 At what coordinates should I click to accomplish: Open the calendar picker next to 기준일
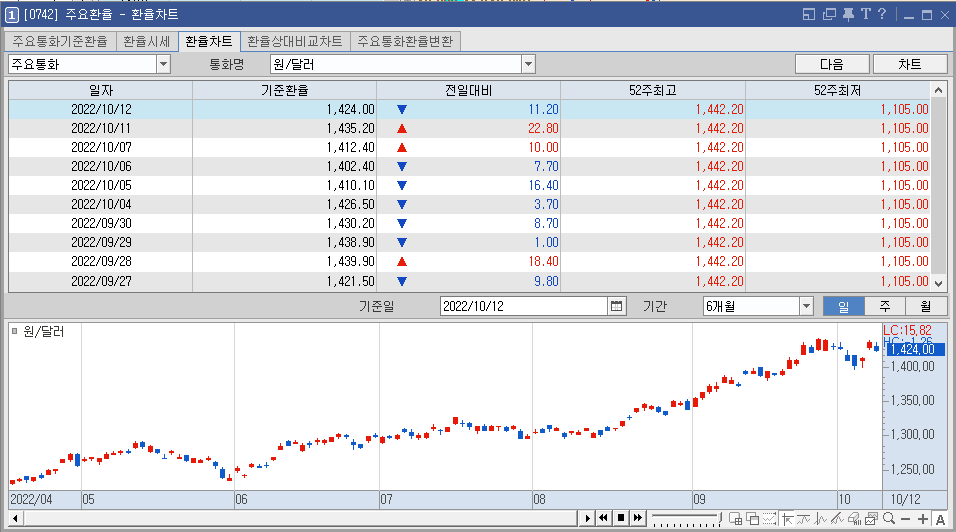[616, 306]
